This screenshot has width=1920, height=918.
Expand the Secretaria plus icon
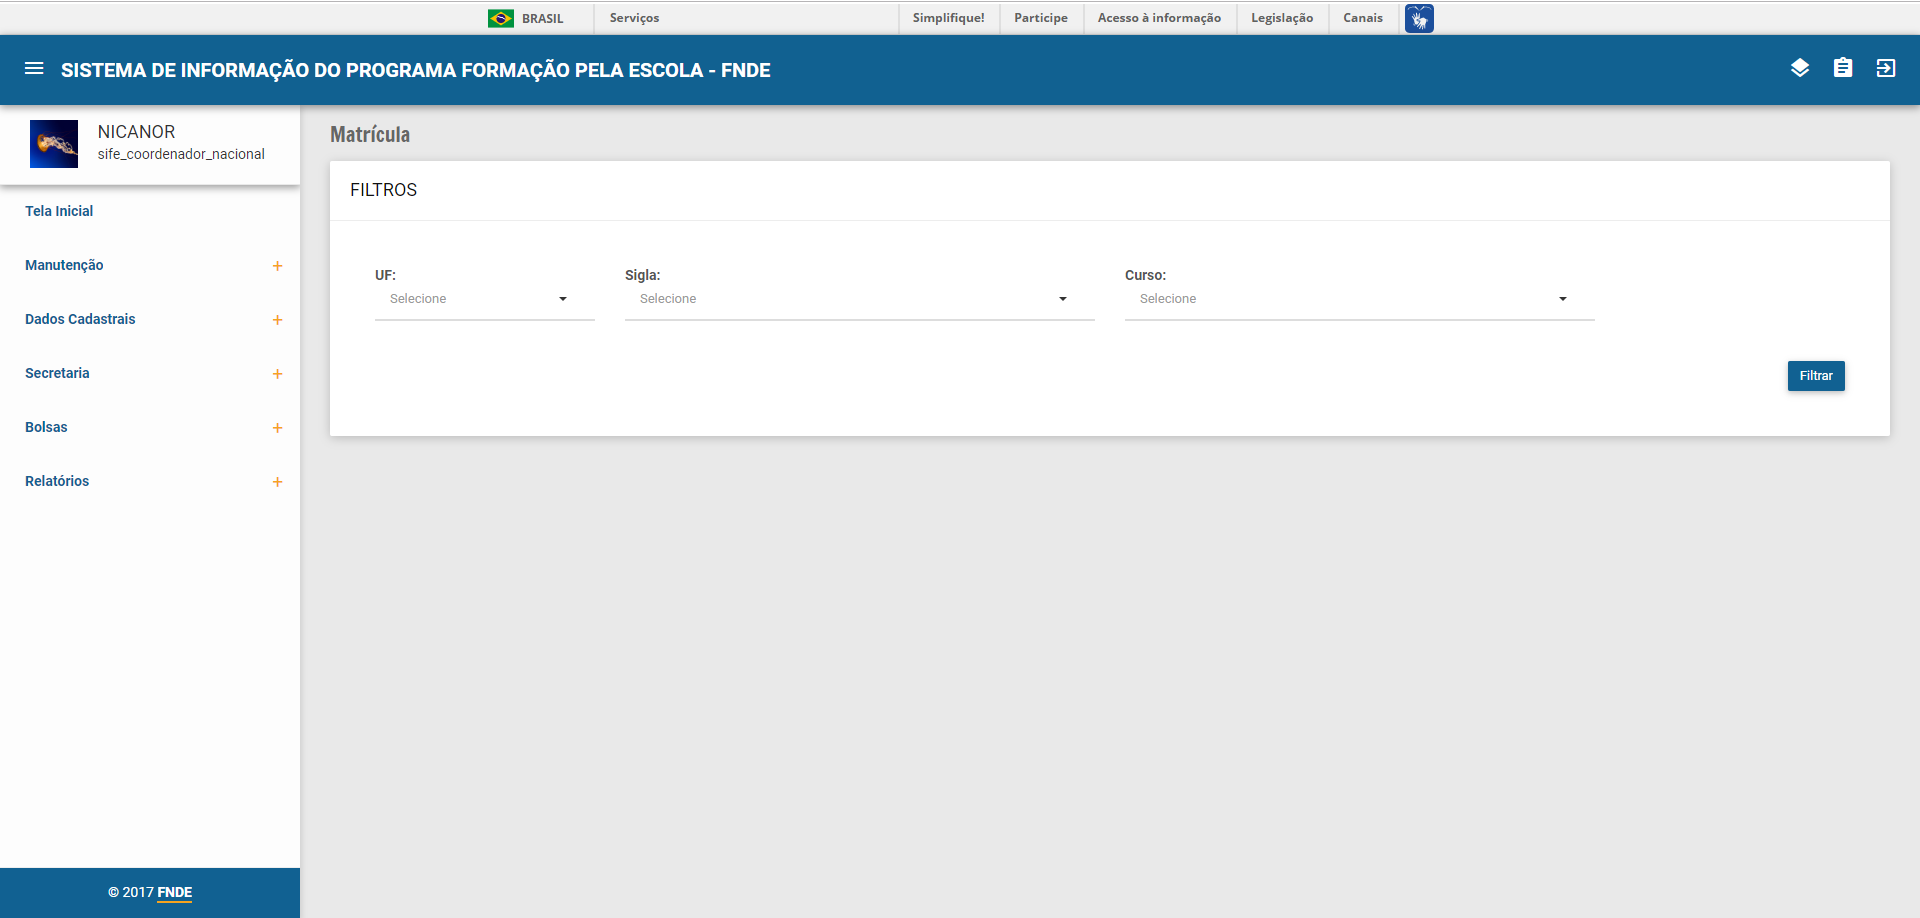click(277, 374)
